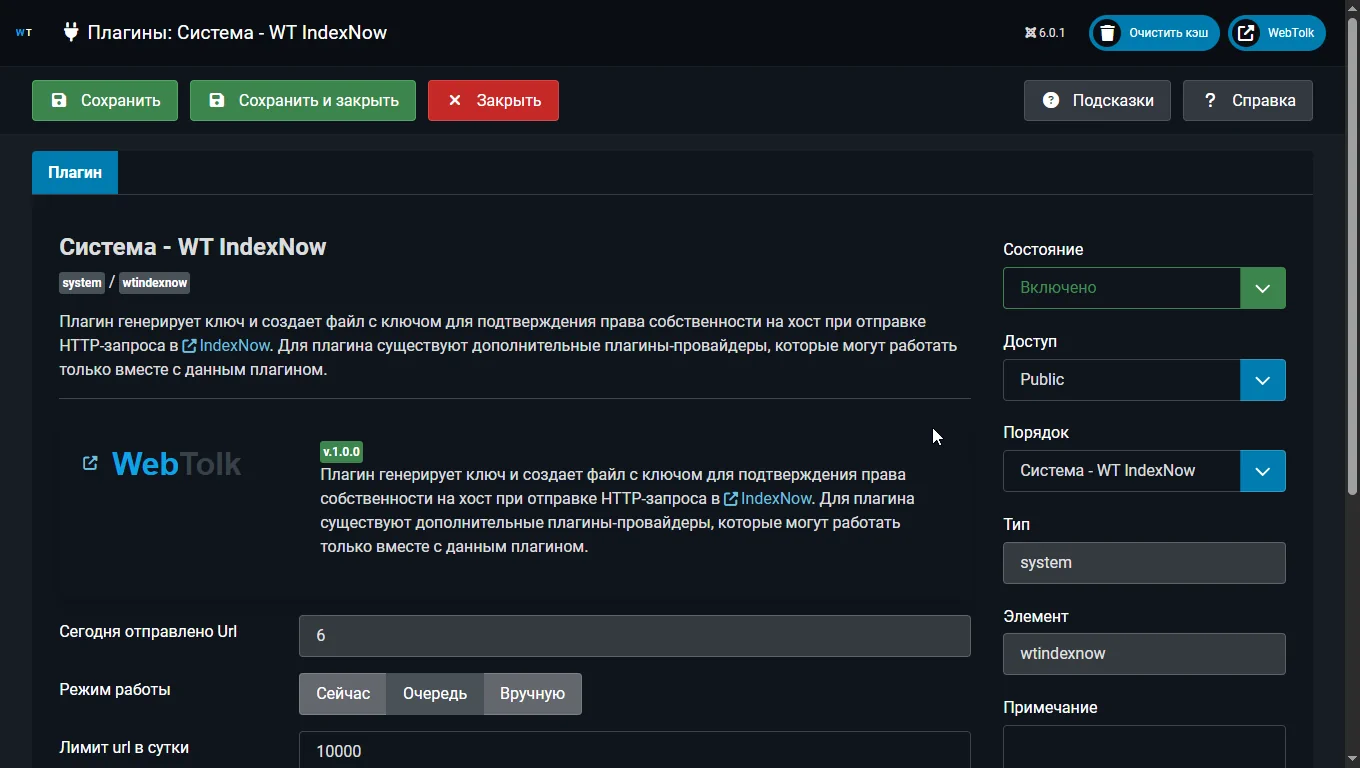
Task: Choose the Вручную working mode
Action: coord(532,694)
